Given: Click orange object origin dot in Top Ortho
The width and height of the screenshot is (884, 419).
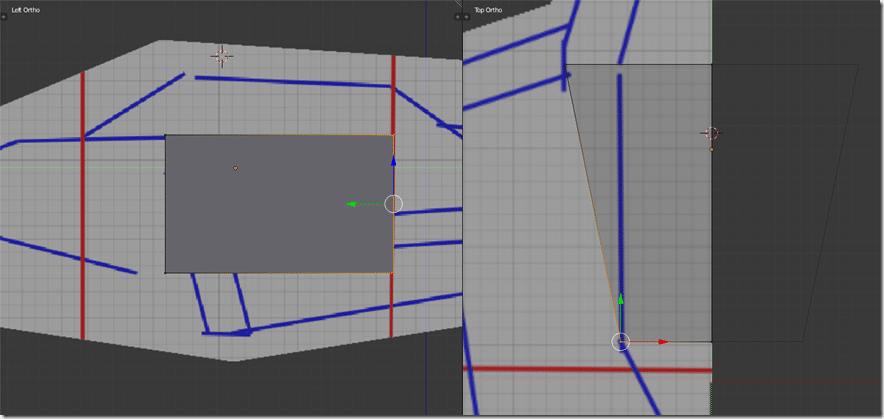Looking at the screenshot, I should point(711,149).
